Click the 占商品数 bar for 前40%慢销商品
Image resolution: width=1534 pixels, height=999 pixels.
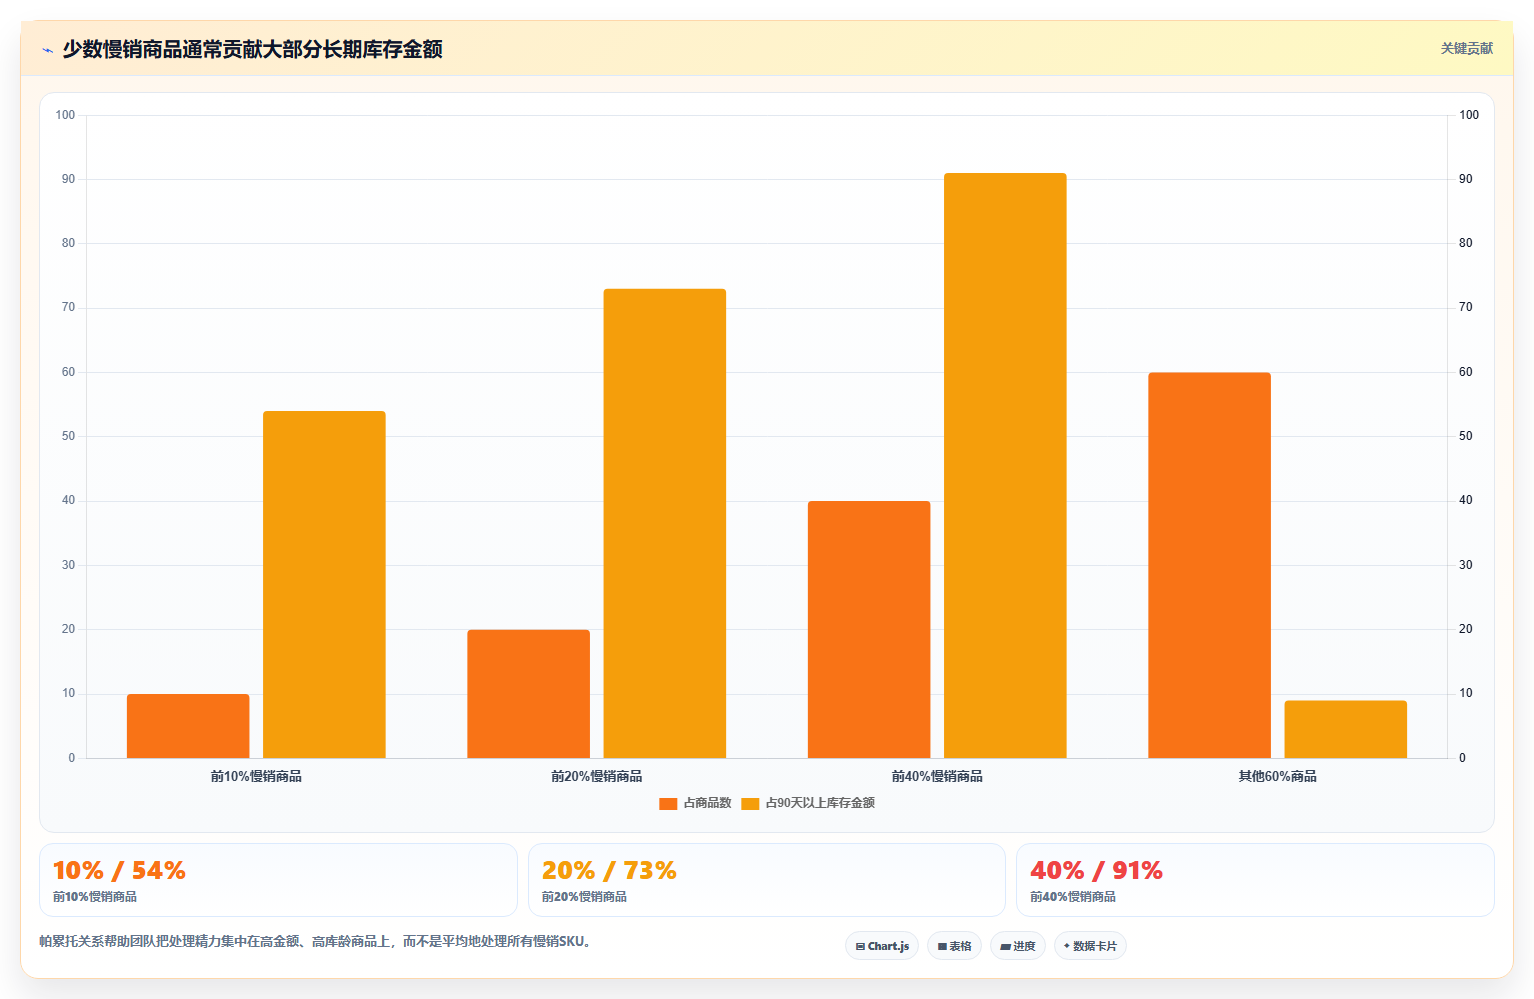click(x=869, y=629)
